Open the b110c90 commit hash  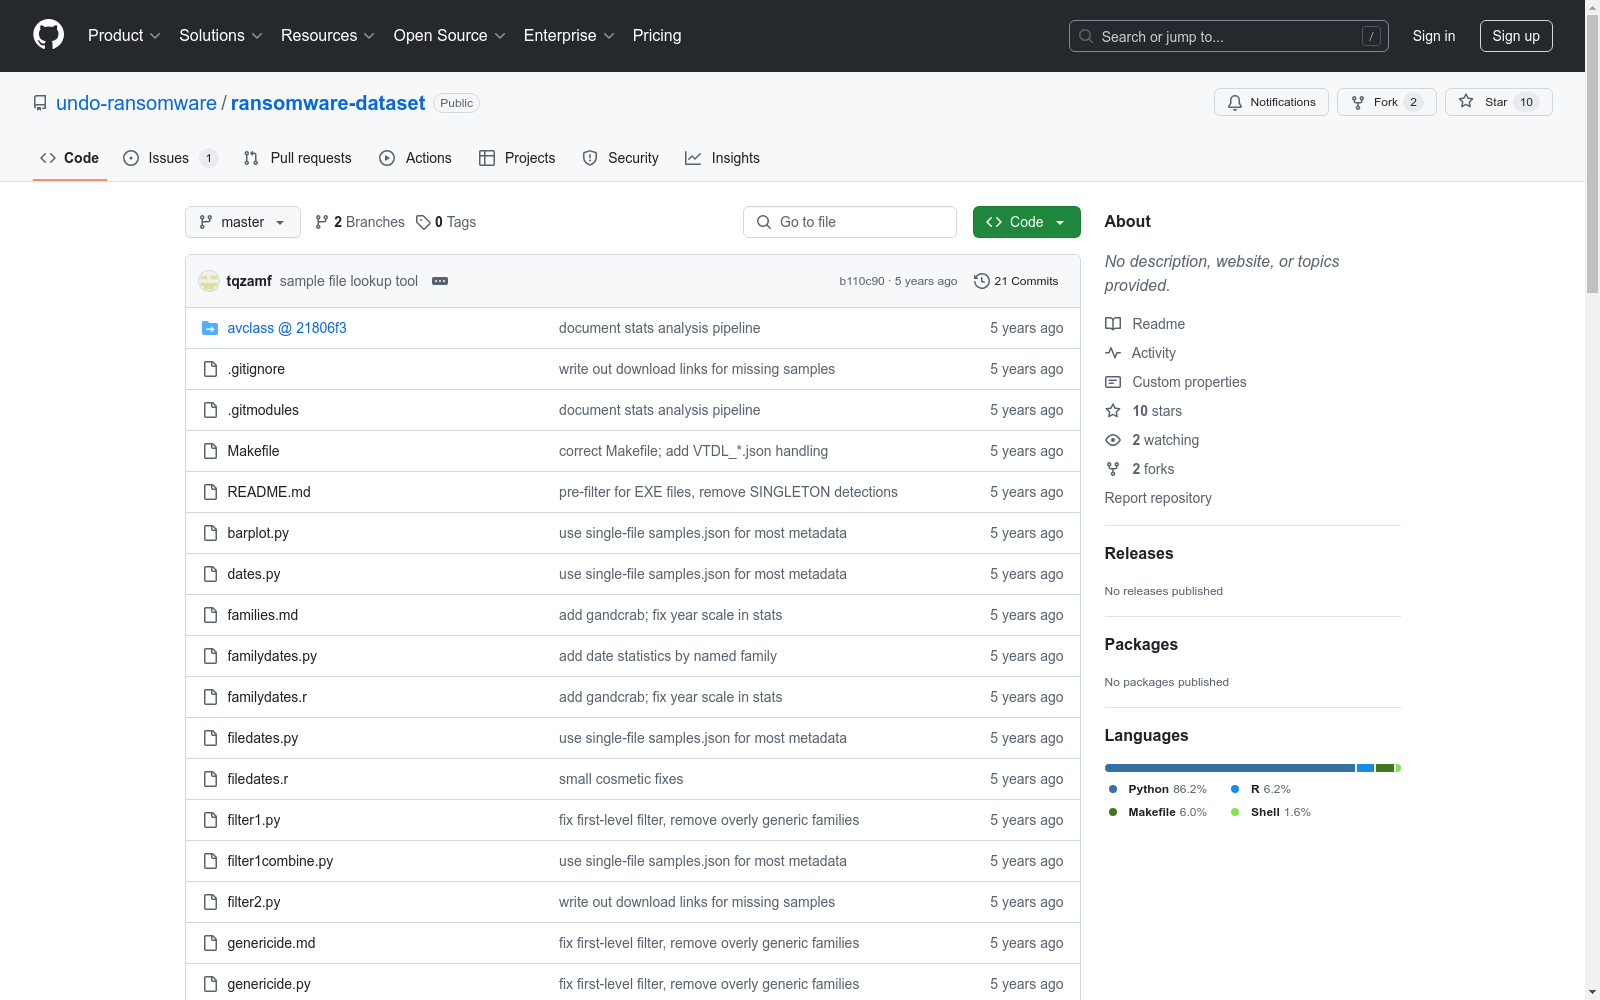[x=861, y=281]
